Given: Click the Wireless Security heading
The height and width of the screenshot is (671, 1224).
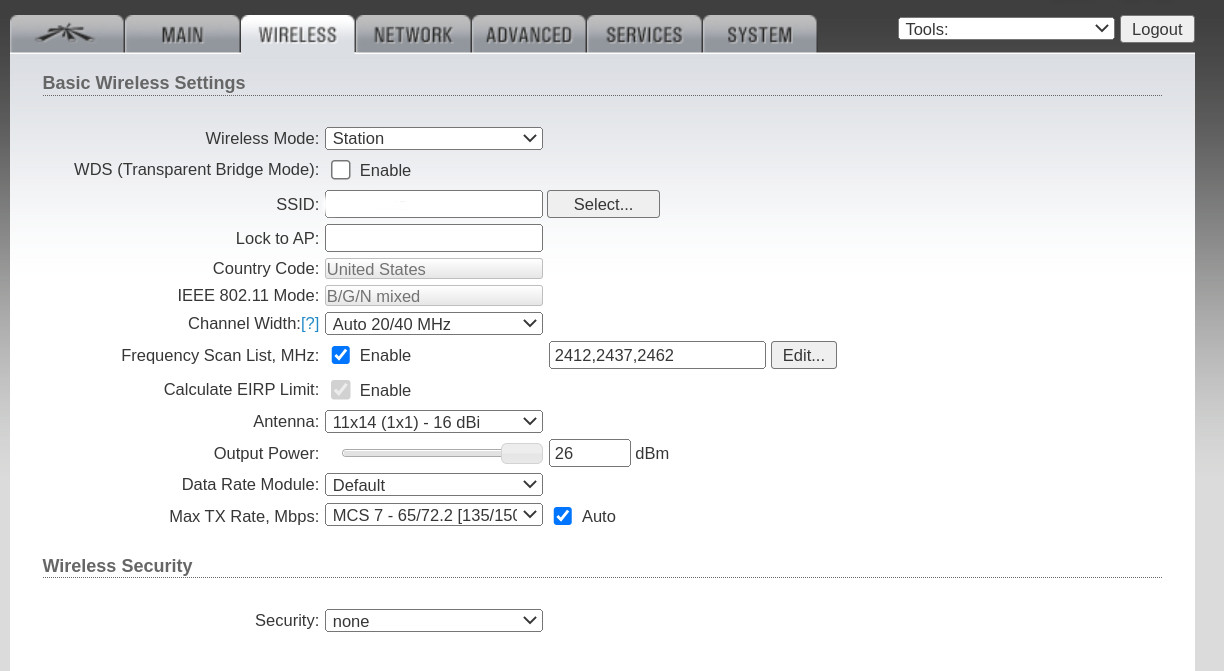Looking at the screenshot, I should [117, 566].
